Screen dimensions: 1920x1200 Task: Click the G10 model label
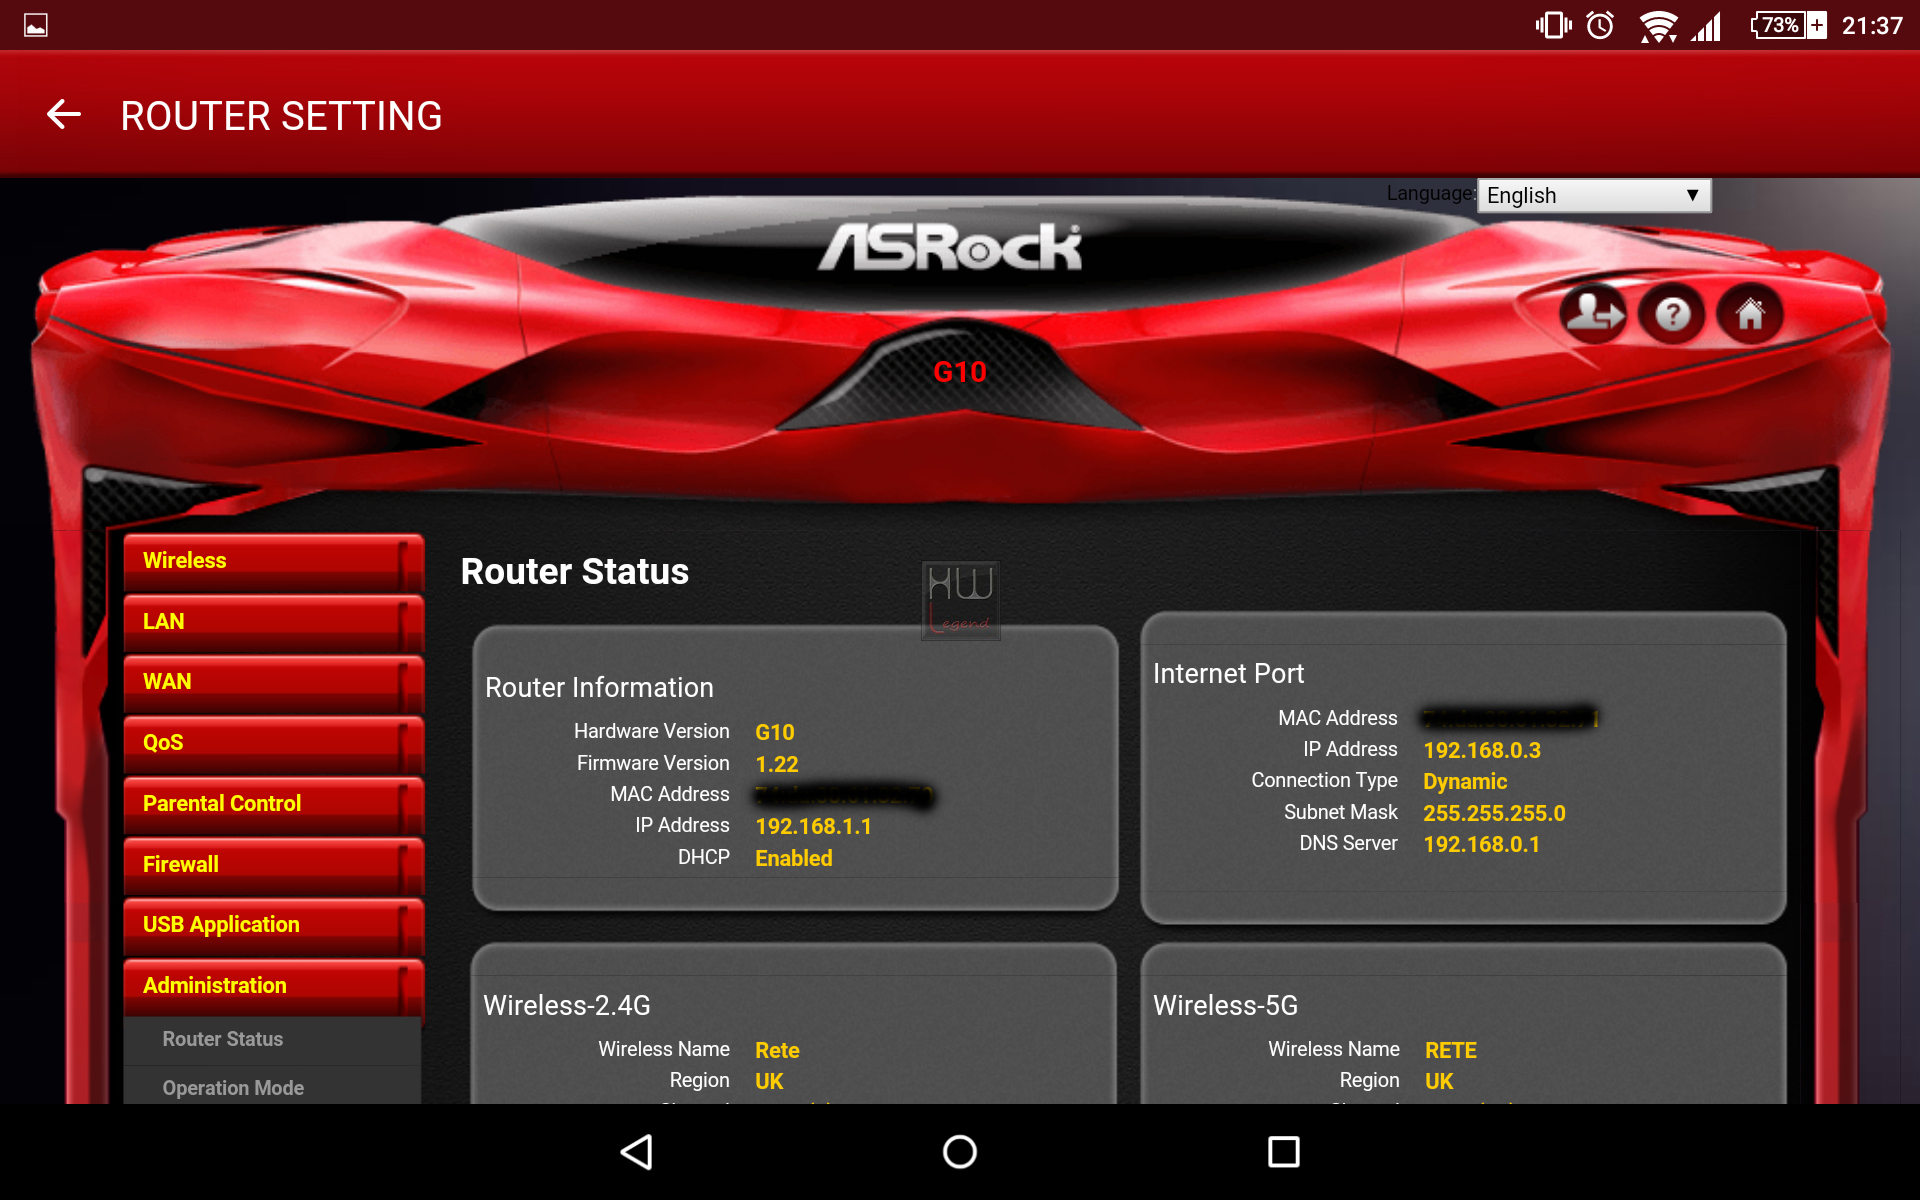click(x=960, y=372)
